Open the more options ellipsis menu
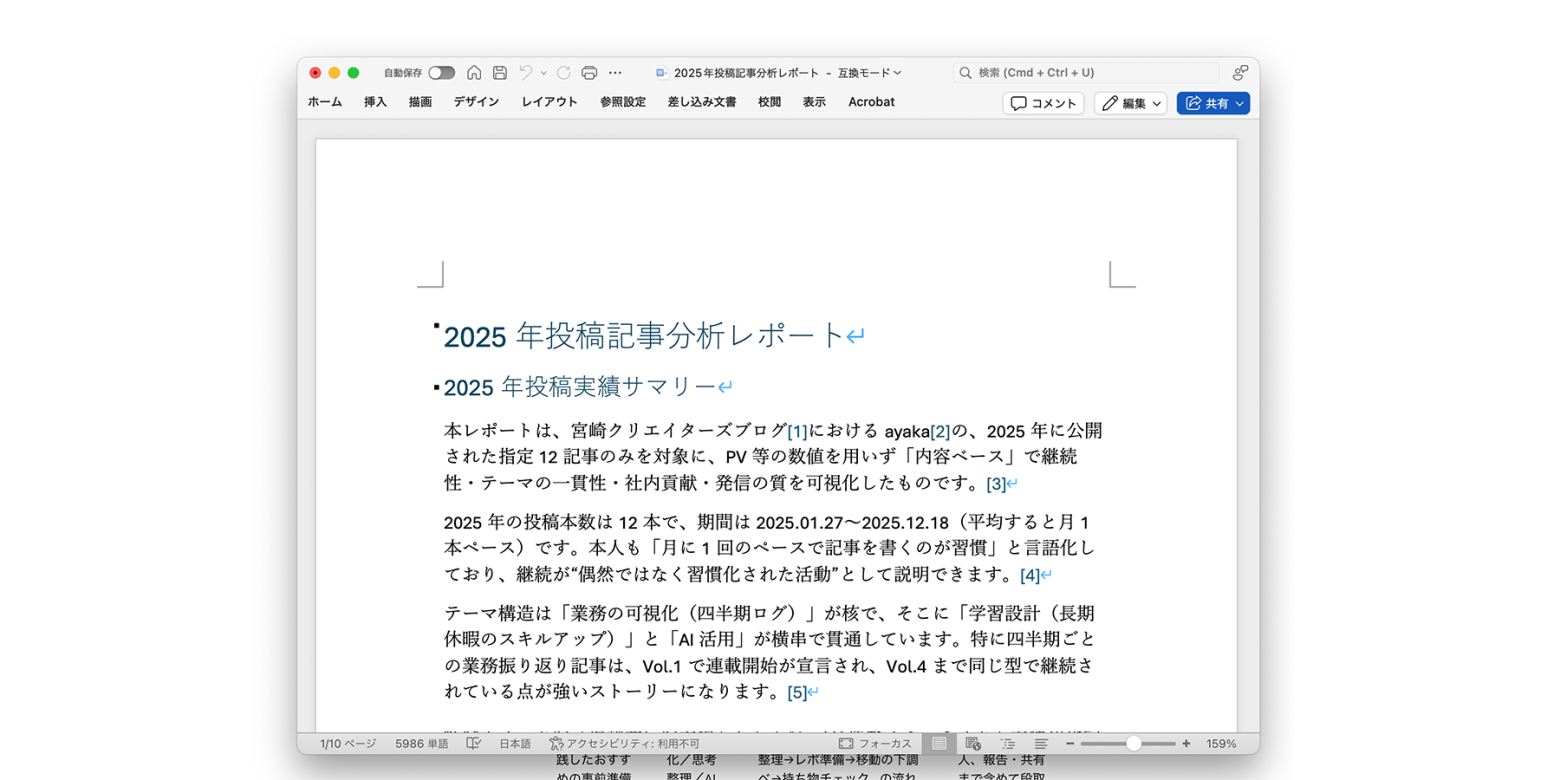Viewport: 1560px width, 780px height. point(615,73)
